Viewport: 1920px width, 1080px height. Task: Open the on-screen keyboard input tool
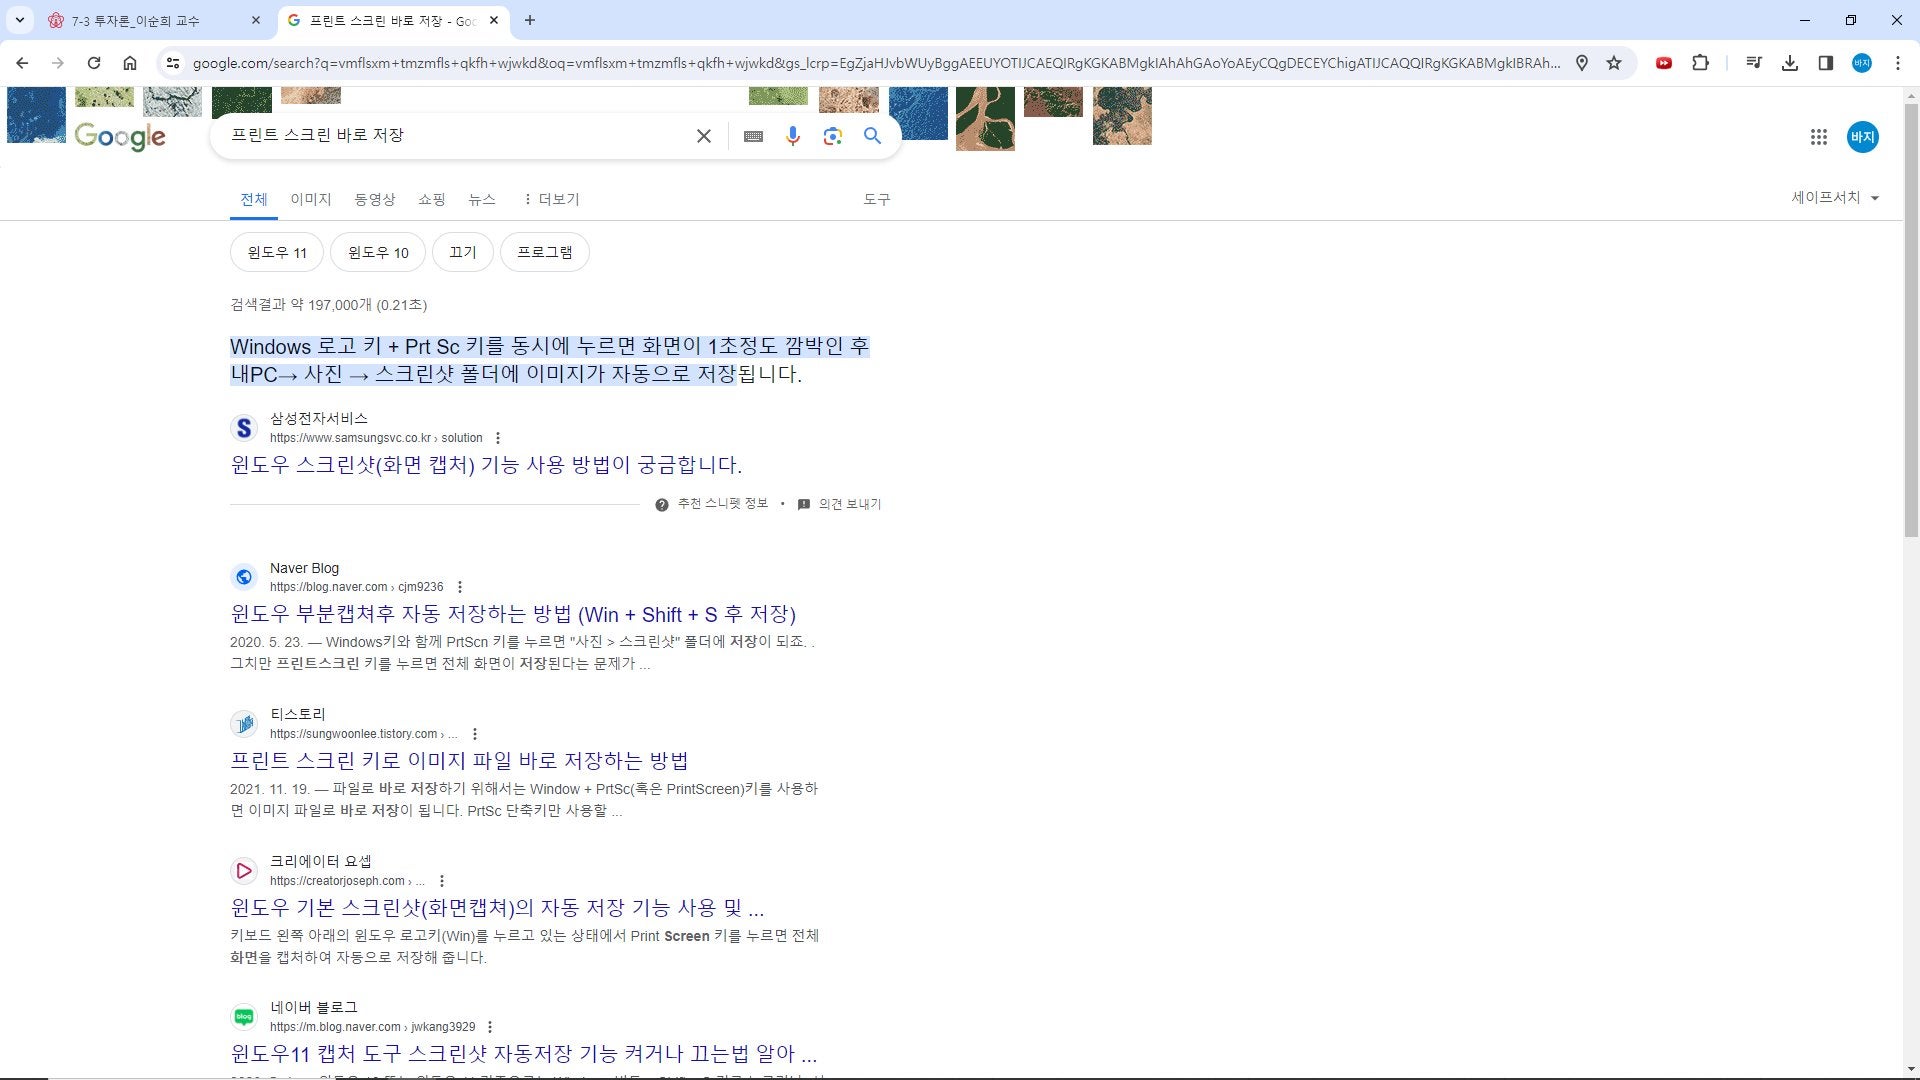pyautogui.click(x=753, y=136)
